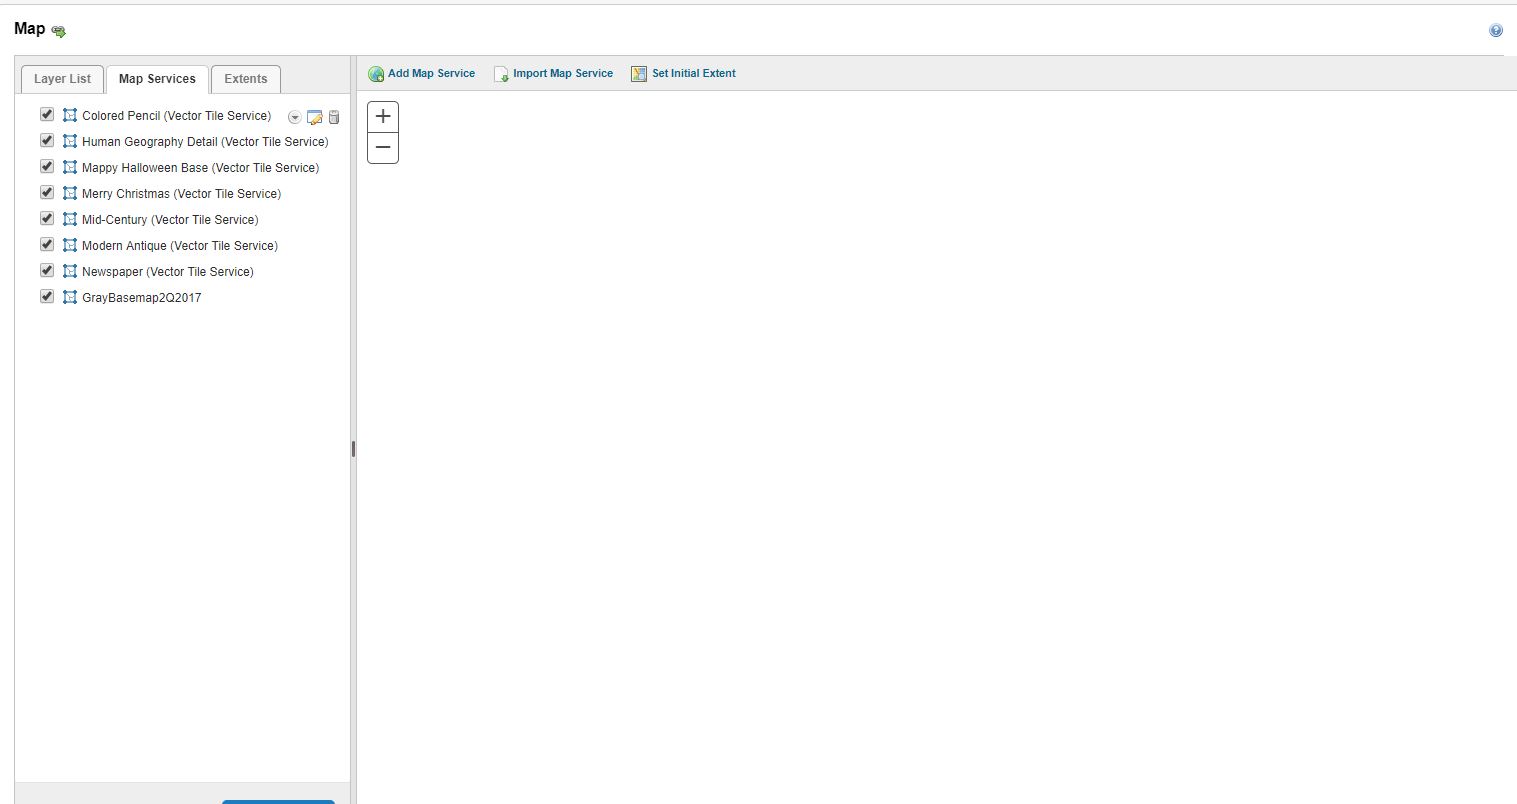Viewport: 1517px width, 804px height.
Task: Click the Human Geography Detail tile icon
Action: pyautogui.click(x=70, y=141)
